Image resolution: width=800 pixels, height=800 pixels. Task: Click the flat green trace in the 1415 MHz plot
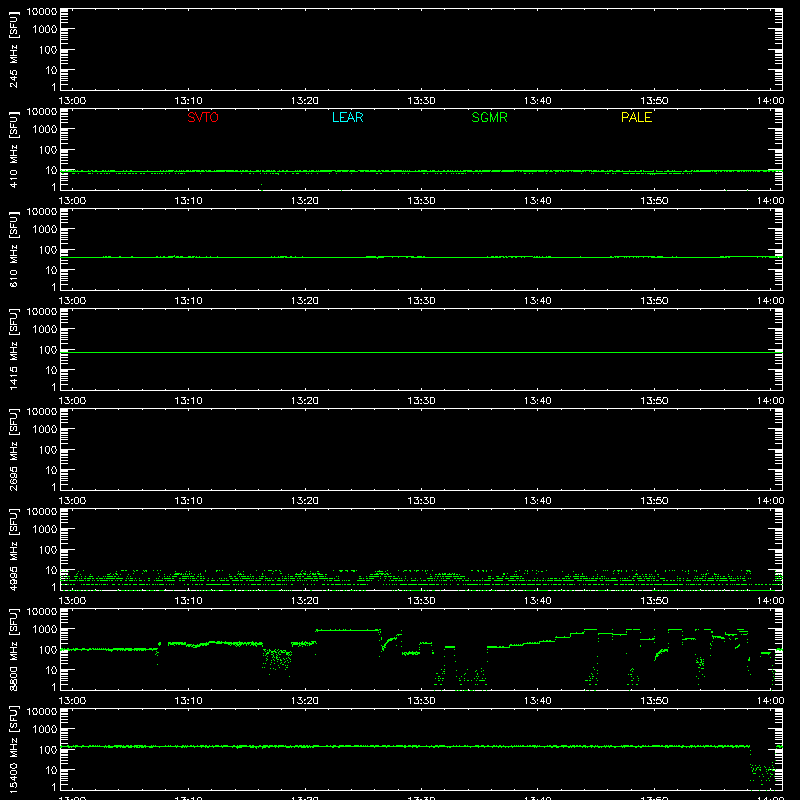point(421,353)
